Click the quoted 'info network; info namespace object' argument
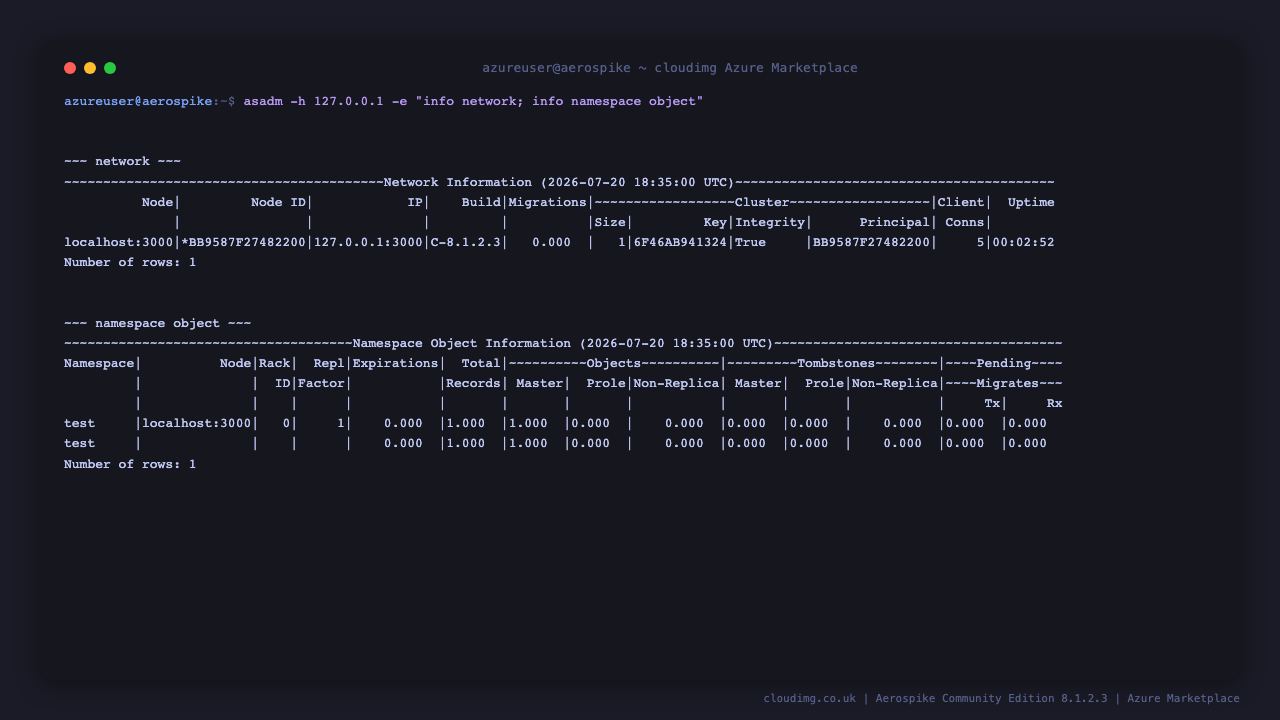Viewport: 1280px width, 720px height. tap(559, 101)
